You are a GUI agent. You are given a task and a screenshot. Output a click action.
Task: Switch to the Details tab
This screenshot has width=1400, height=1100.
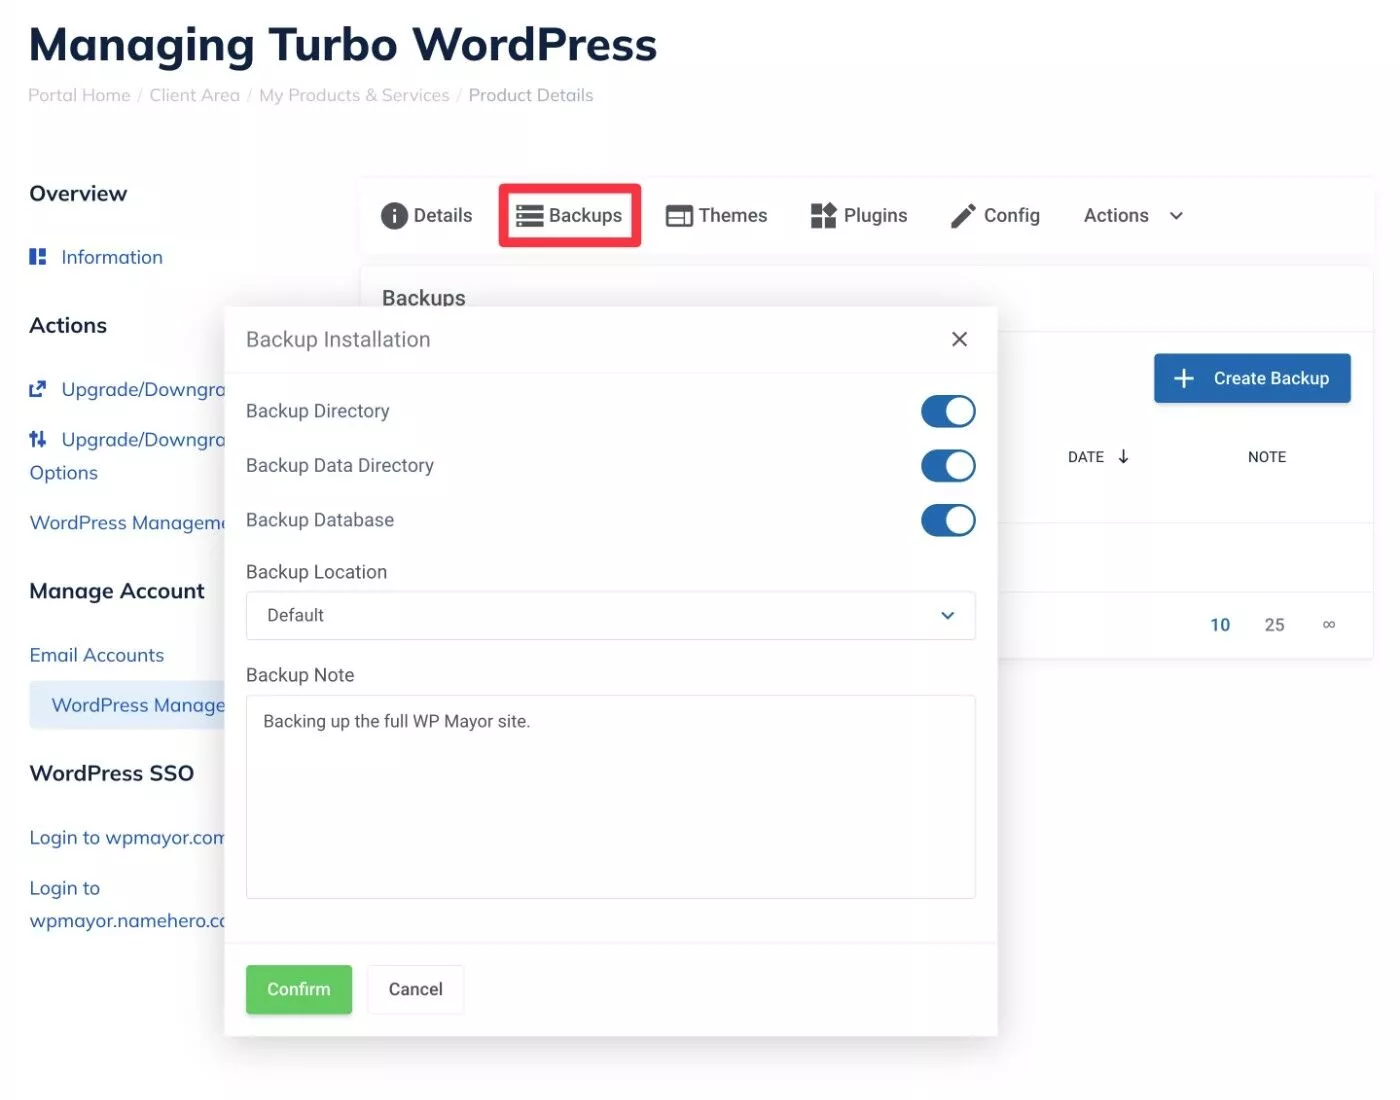coord(427,216)
